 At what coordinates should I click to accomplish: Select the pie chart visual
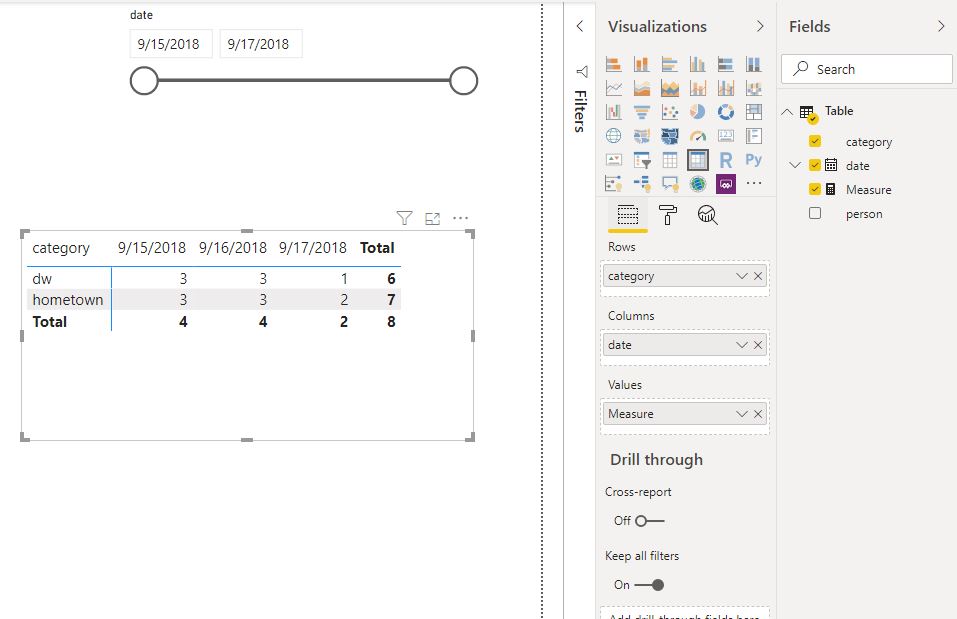[x=698, y=112]
